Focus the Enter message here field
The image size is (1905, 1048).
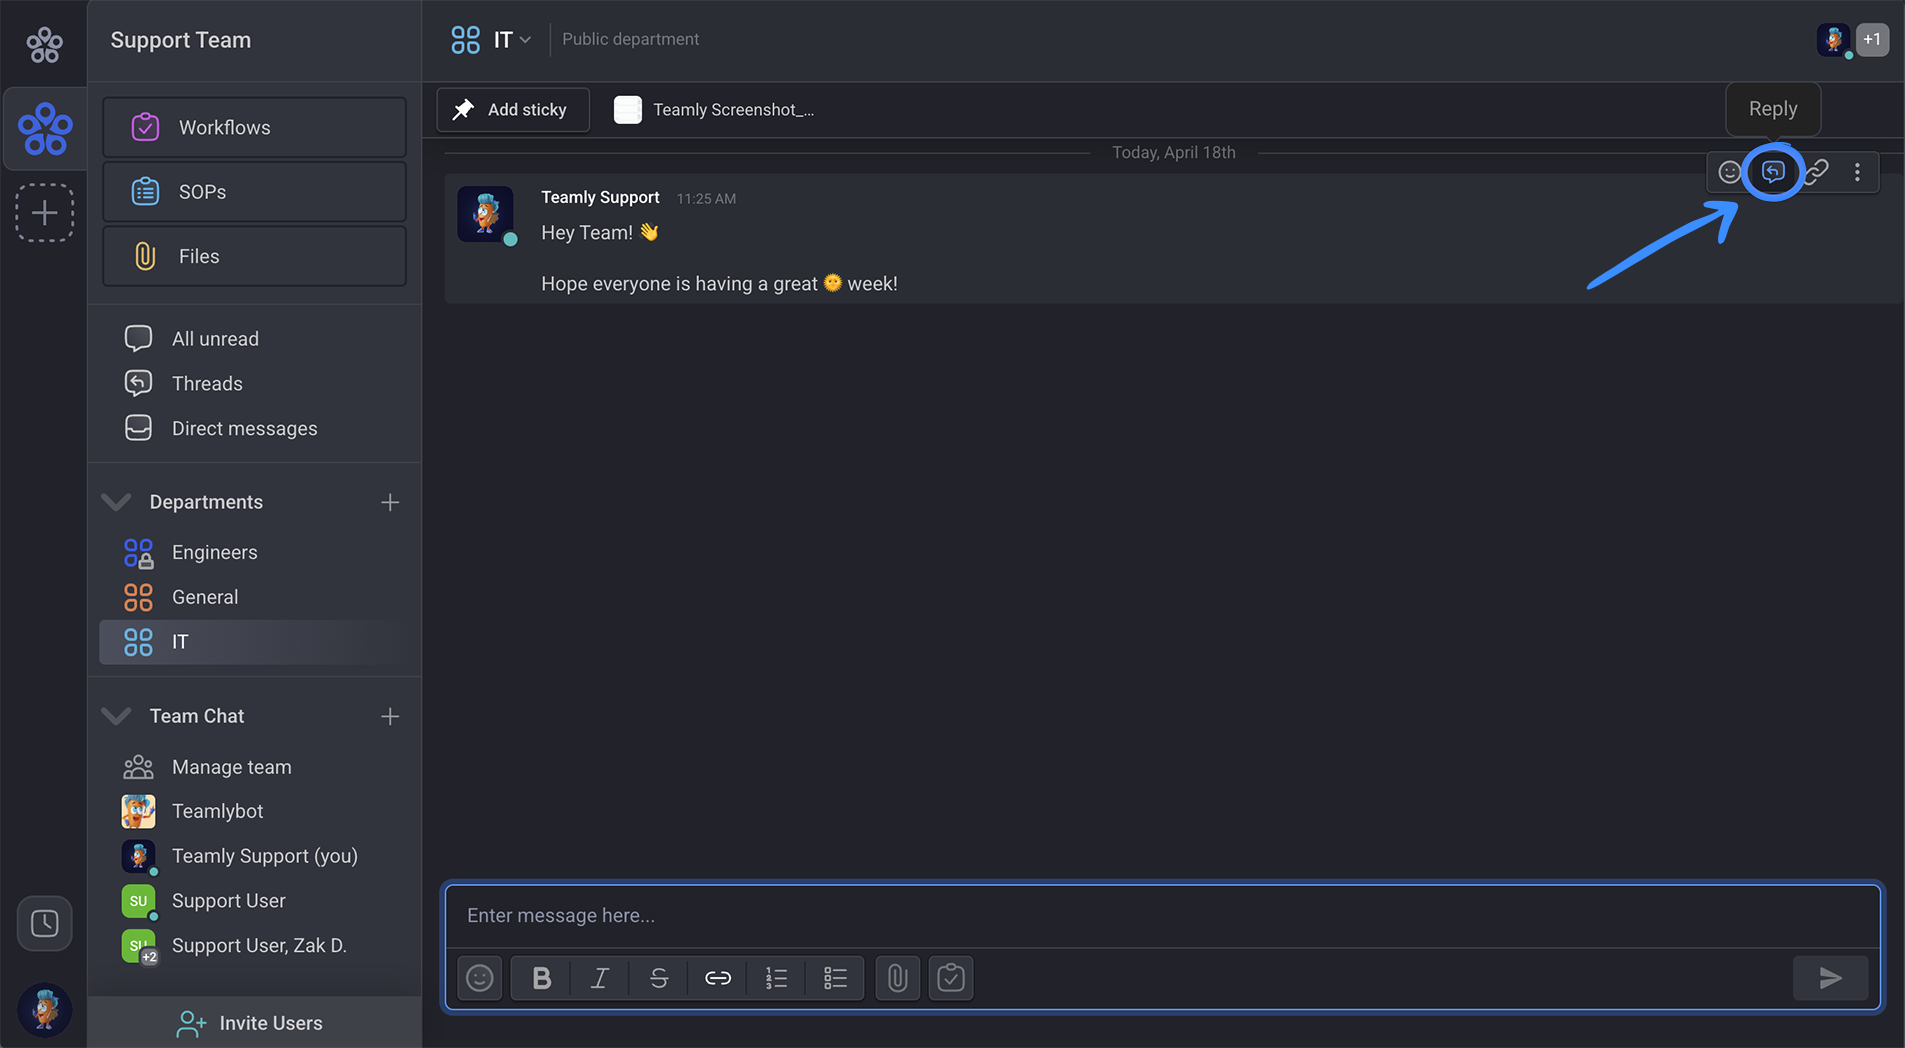pyautogui.click(x=1162, y=916)
